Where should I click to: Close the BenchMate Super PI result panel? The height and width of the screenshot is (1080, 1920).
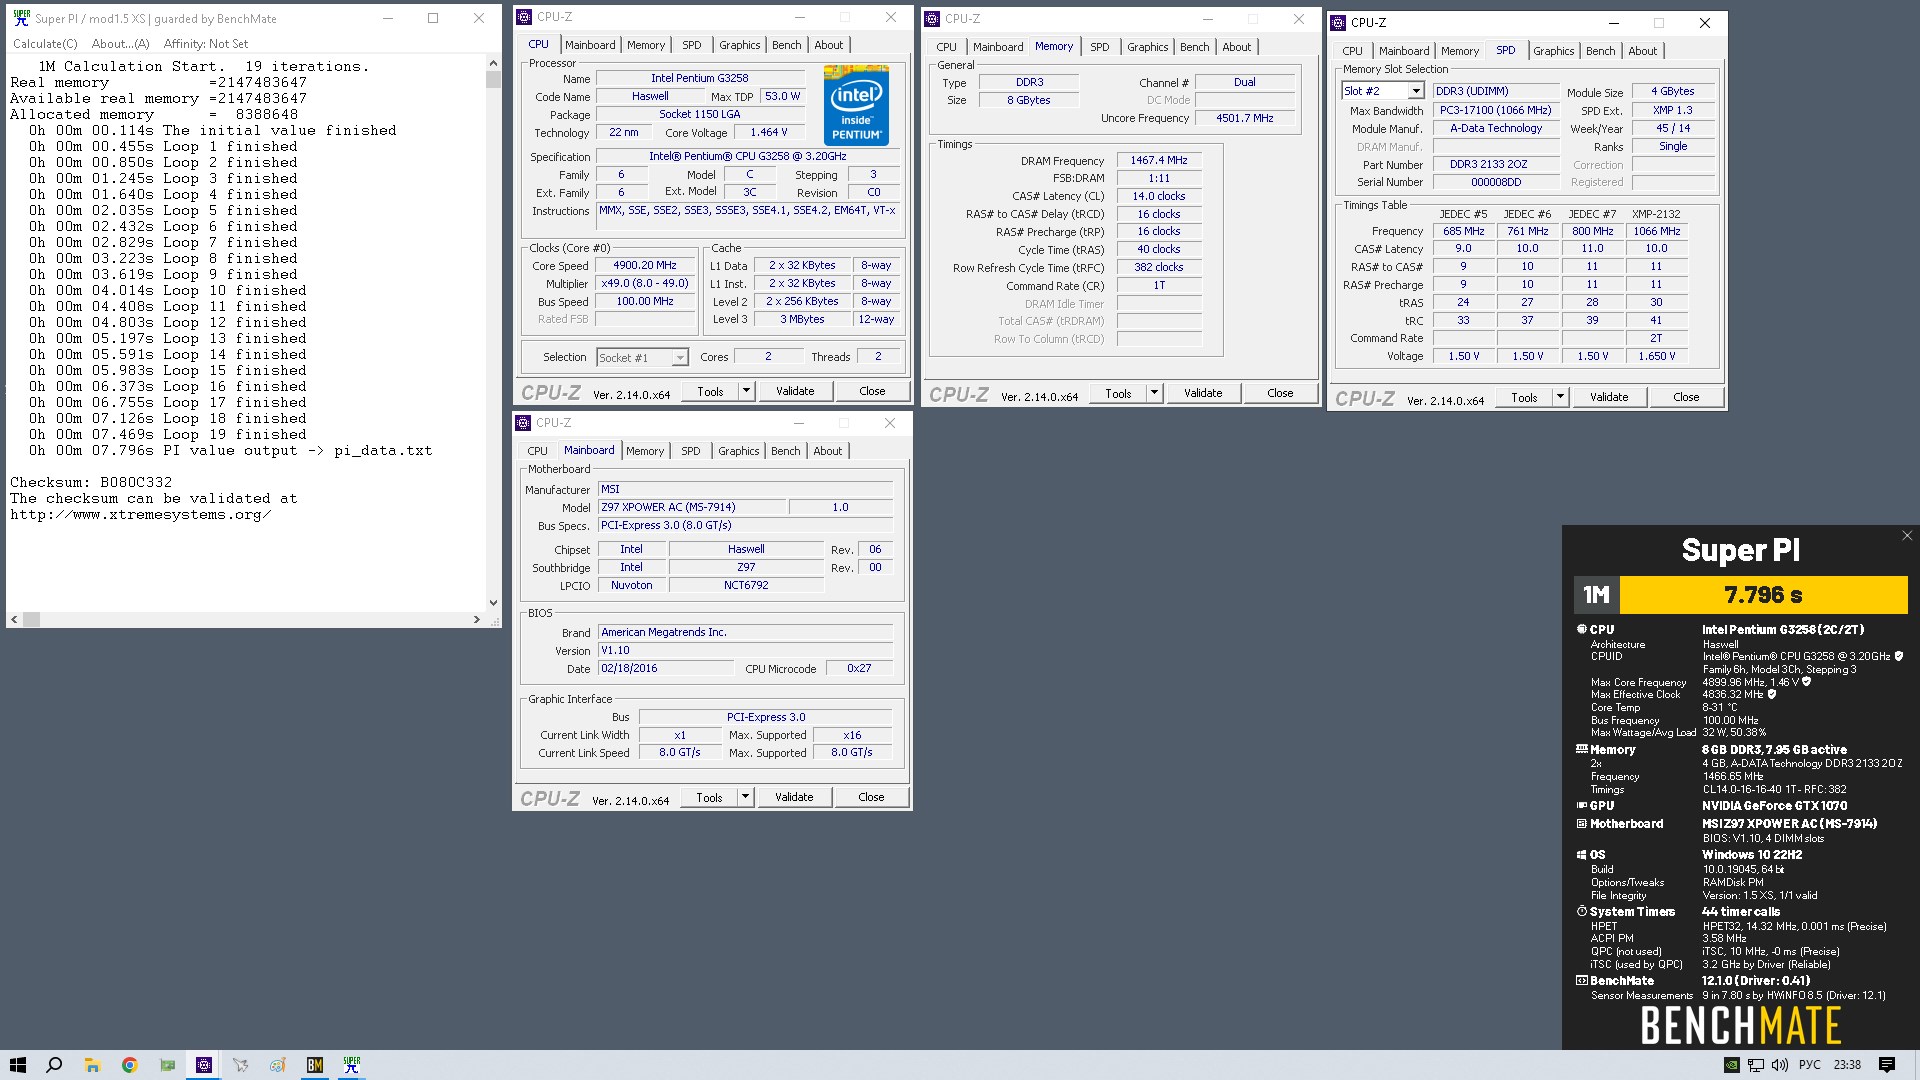(1907, 536)
